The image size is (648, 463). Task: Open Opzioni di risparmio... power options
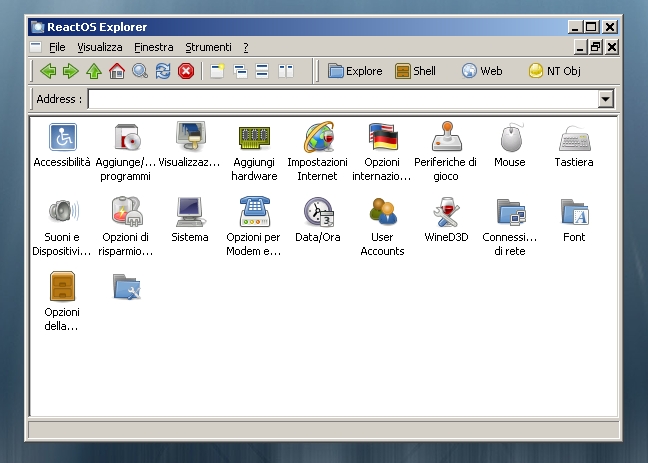coord(126,227)
